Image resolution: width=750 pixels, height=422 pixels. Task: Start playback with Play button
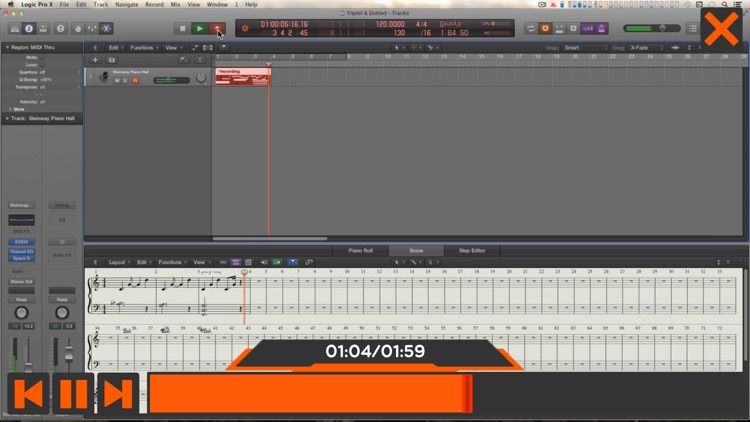199,29
